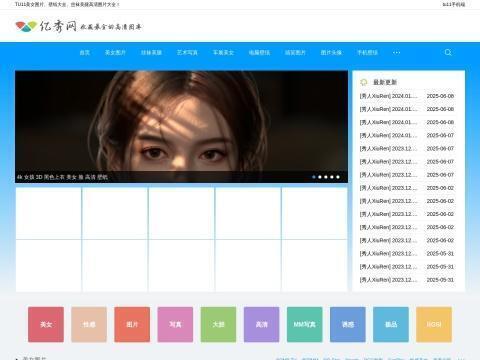Open the 图片头像 nav item
This screenshot has width=480, height=360.
[331, 52]
